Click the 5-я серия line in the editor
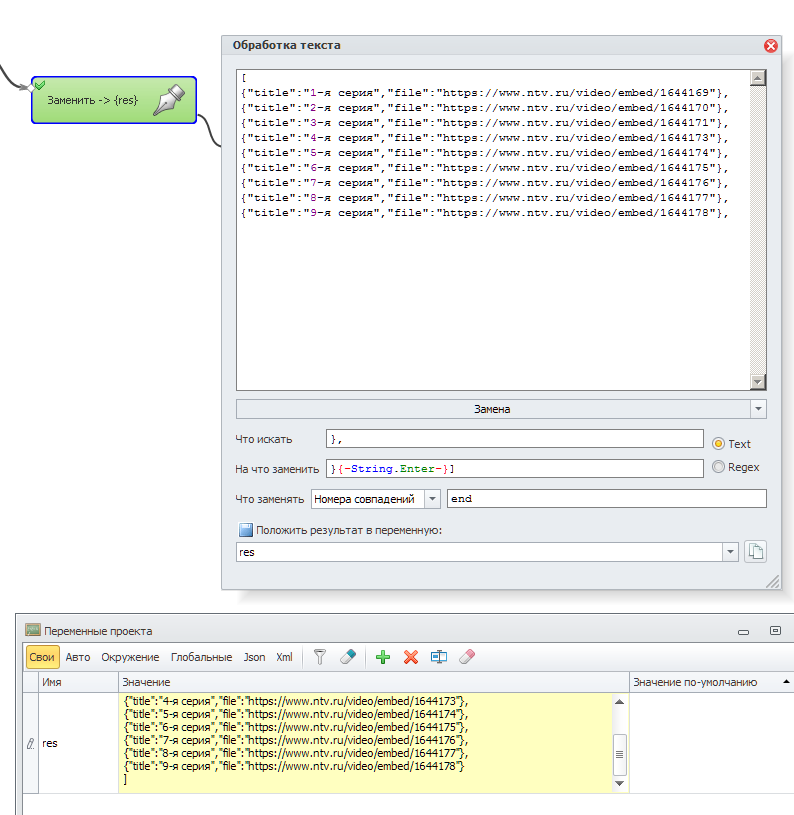The image size is (794, 815). pyautogui.click(x=485, y=153)
